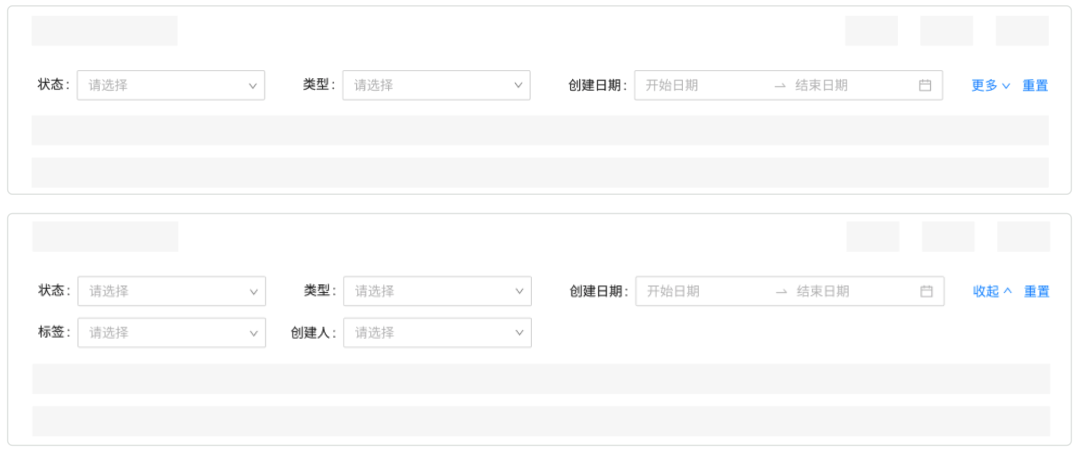Viewport: 1080px width, 453px height.
Task: Click chevron arrow of bottom 类型 select
Action: pyautogui.click(x=520, y=291)
